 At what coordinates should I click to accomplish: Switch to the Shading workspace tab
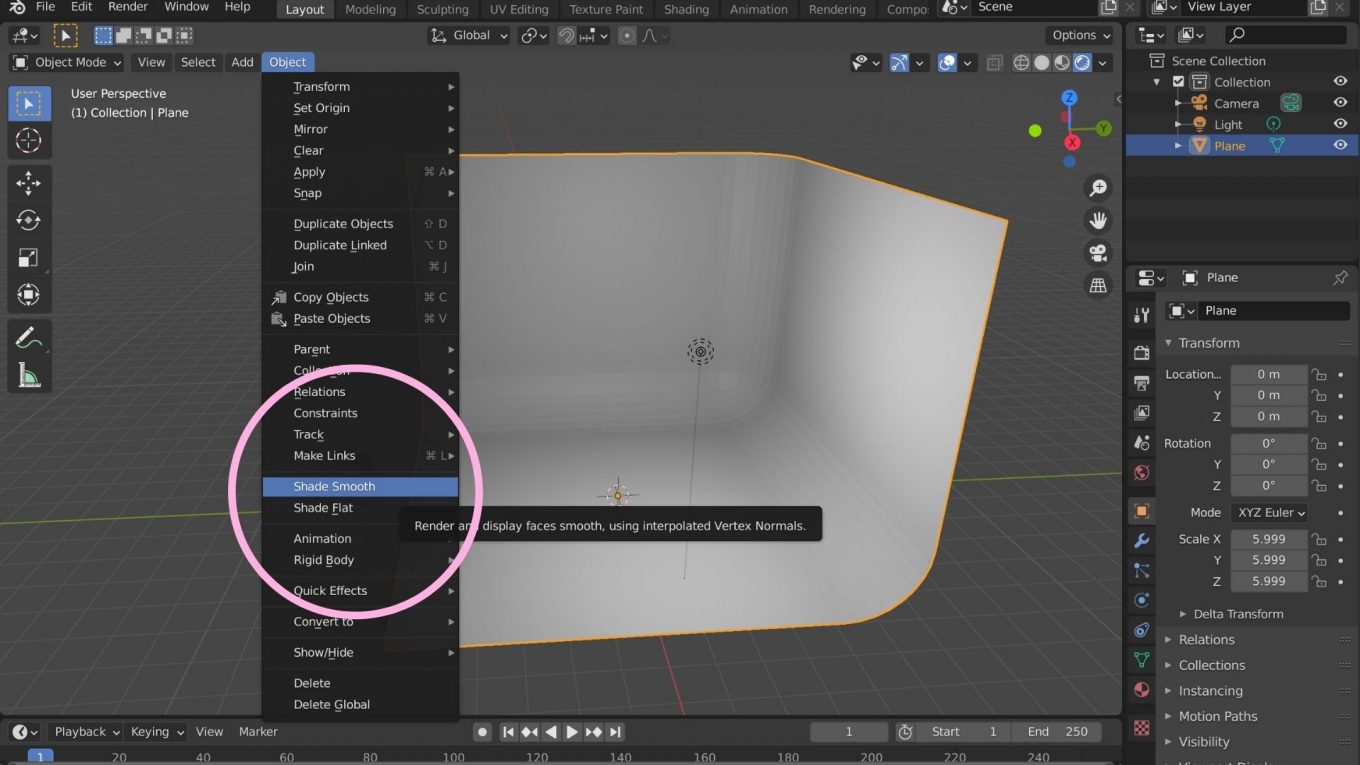[686, 9]
